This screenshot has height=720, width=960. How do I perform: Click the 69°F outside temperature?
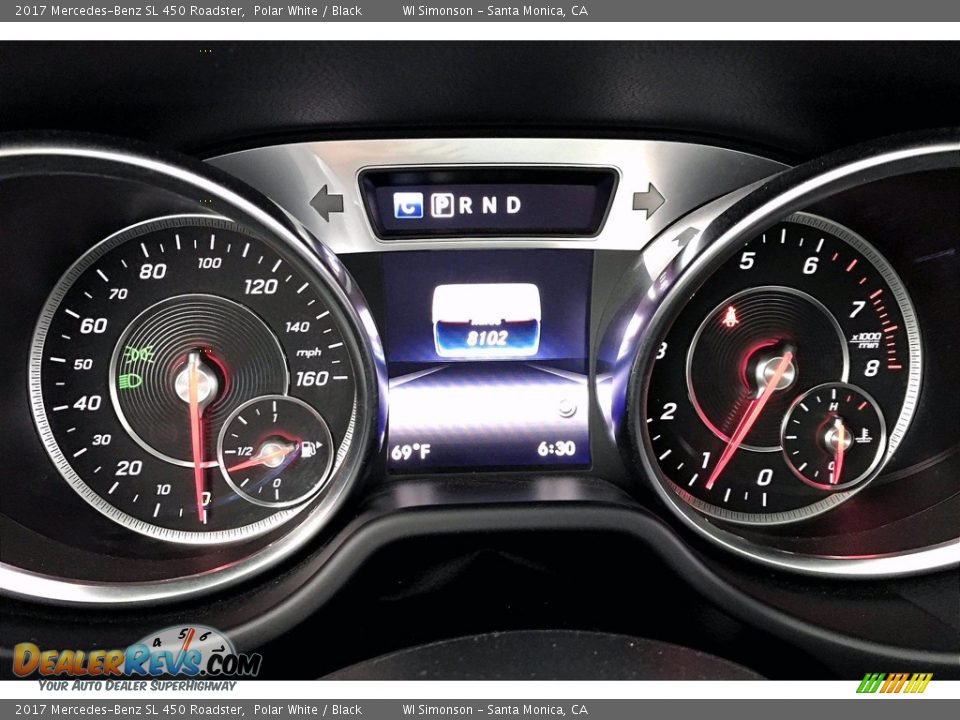tap(411, 452)
